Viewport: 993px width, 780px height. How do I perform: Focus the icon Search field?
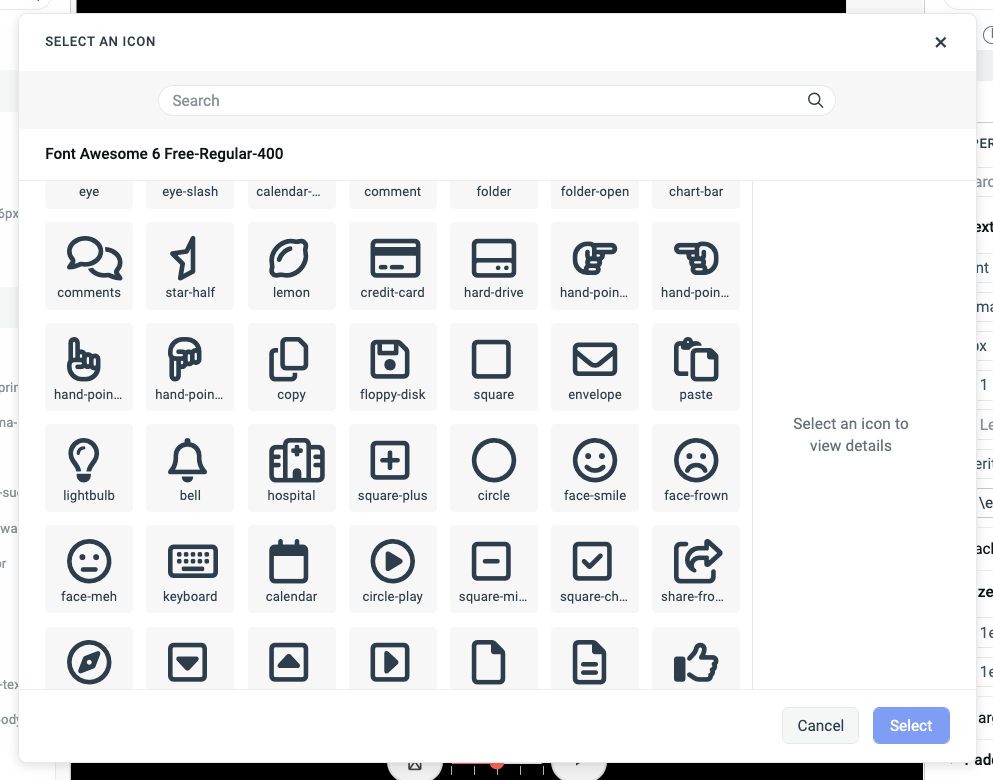click(x=496, y=101)
